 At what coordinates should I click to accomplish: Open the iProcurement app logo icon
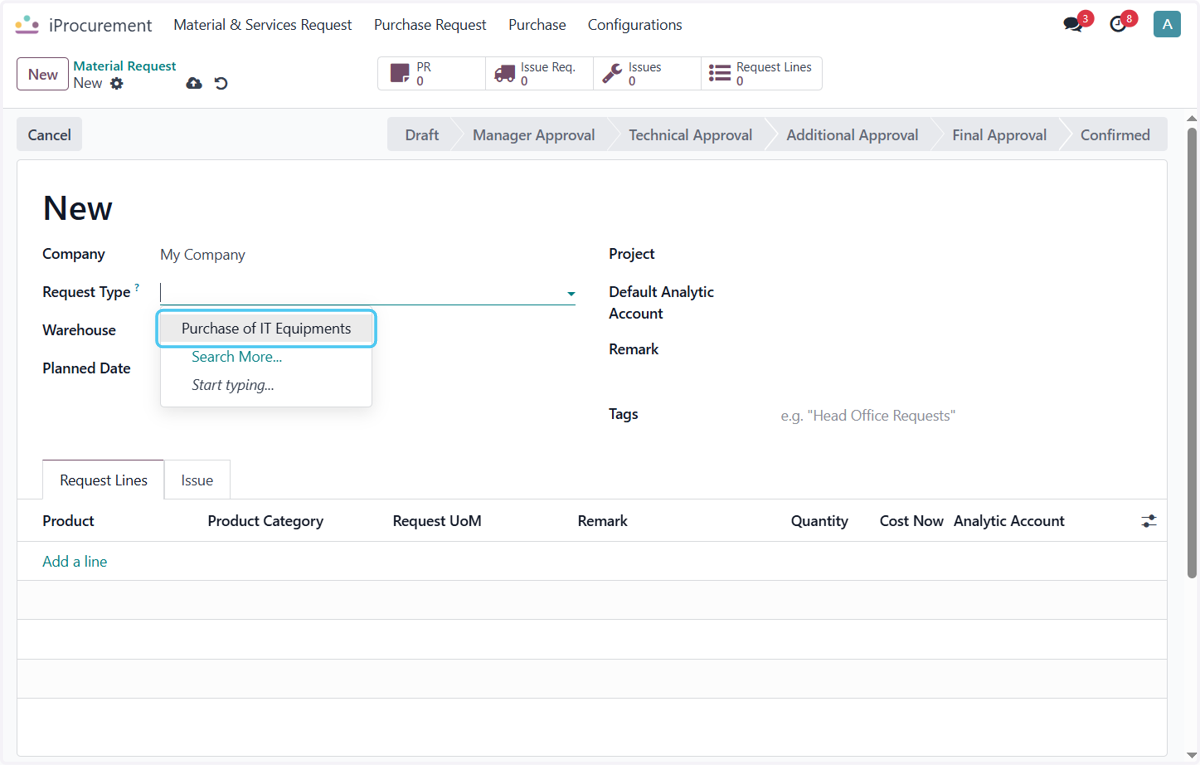coord(27,25)
